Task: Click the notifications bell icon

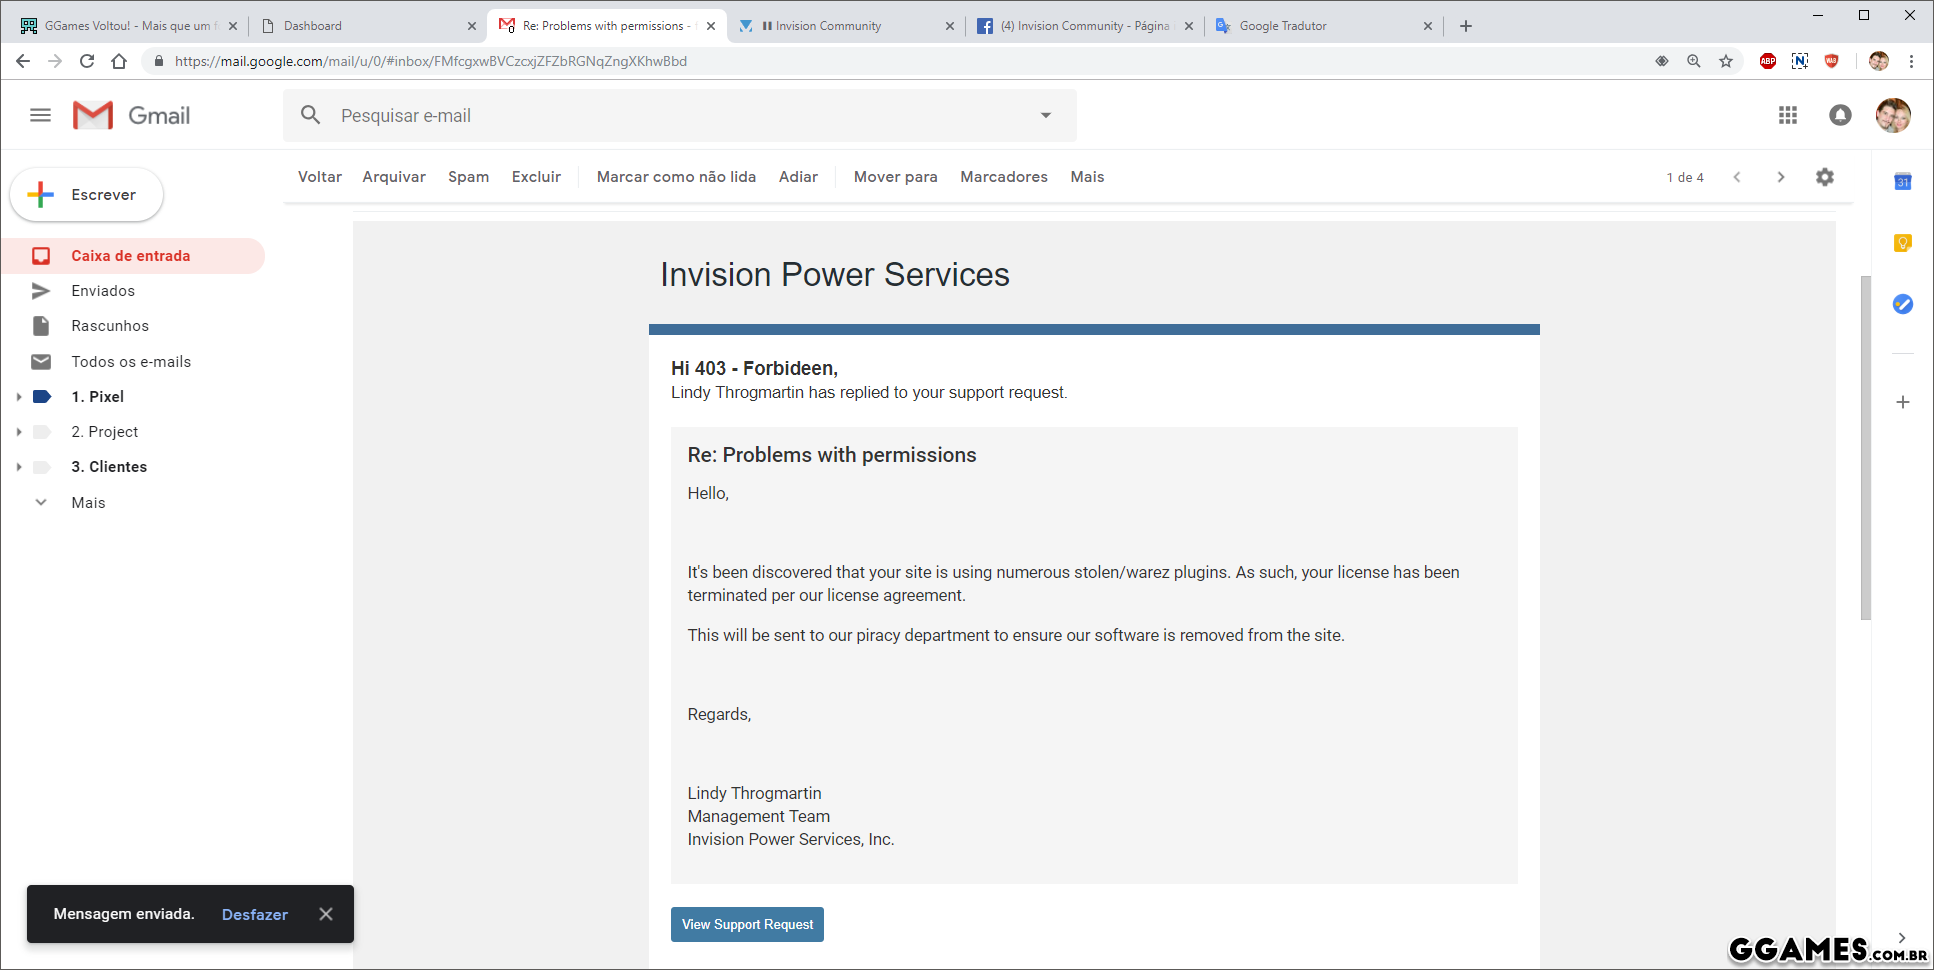Action: coord(1840,115)
